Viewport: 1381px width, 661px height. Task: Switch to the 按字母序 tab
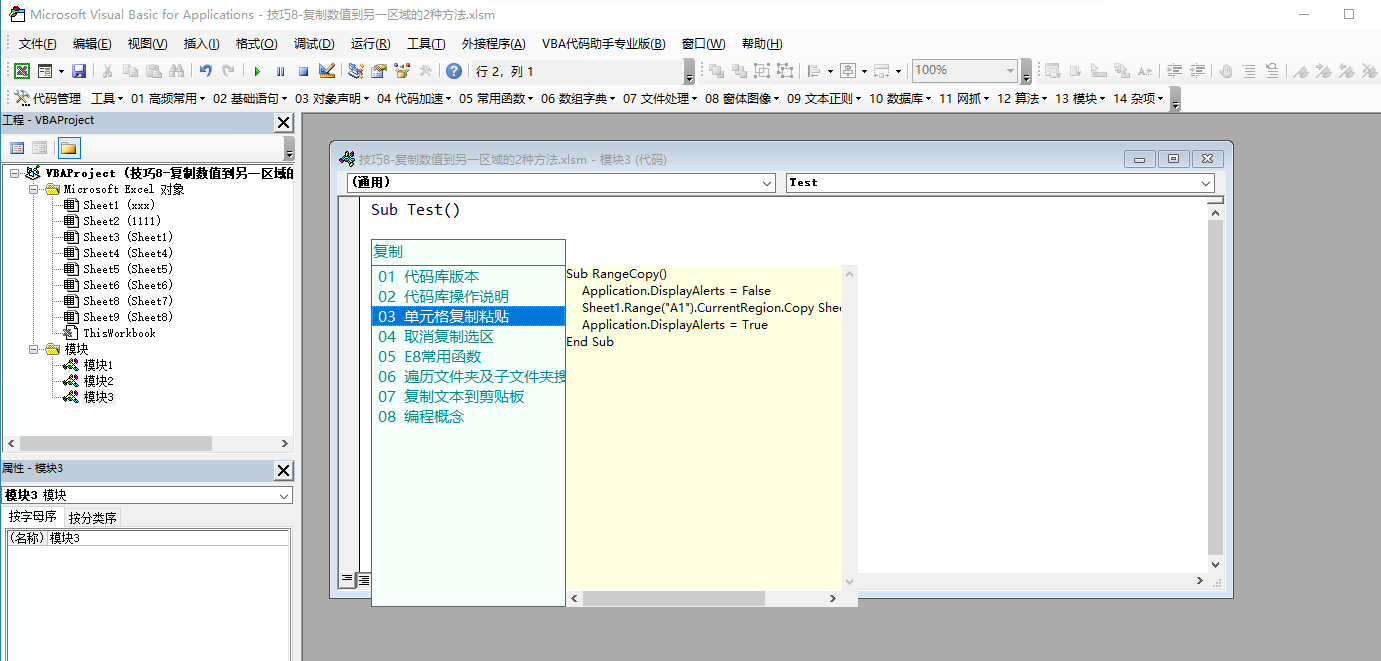pyautogui.click(x=33, y=517)
